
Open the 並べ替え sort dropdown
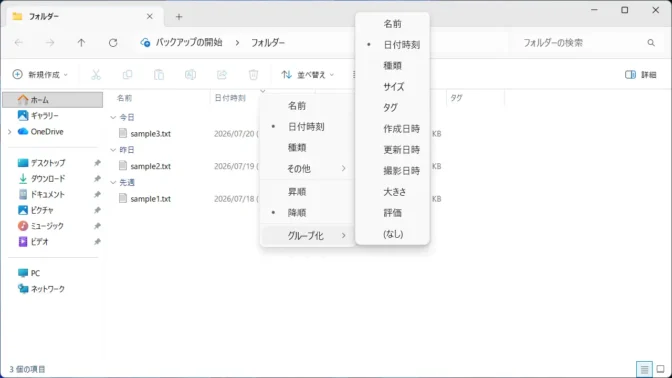pyautogui.click(x=307, y=75)
